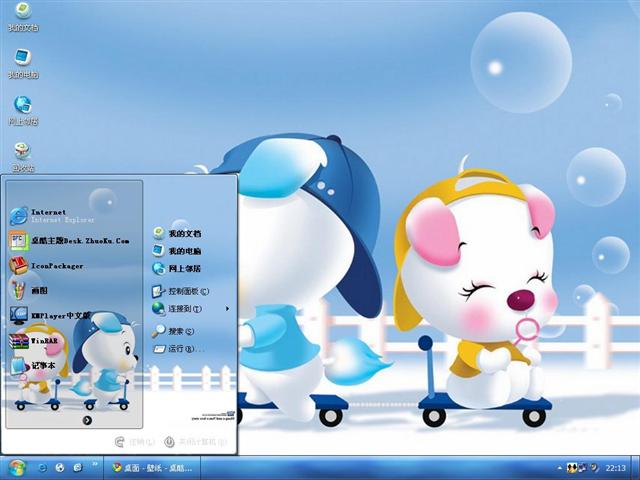The height and width of the screenshot is (480, 640).
Task: Click the 关闭计算机(U) shut down button
Action: (196, 442)
